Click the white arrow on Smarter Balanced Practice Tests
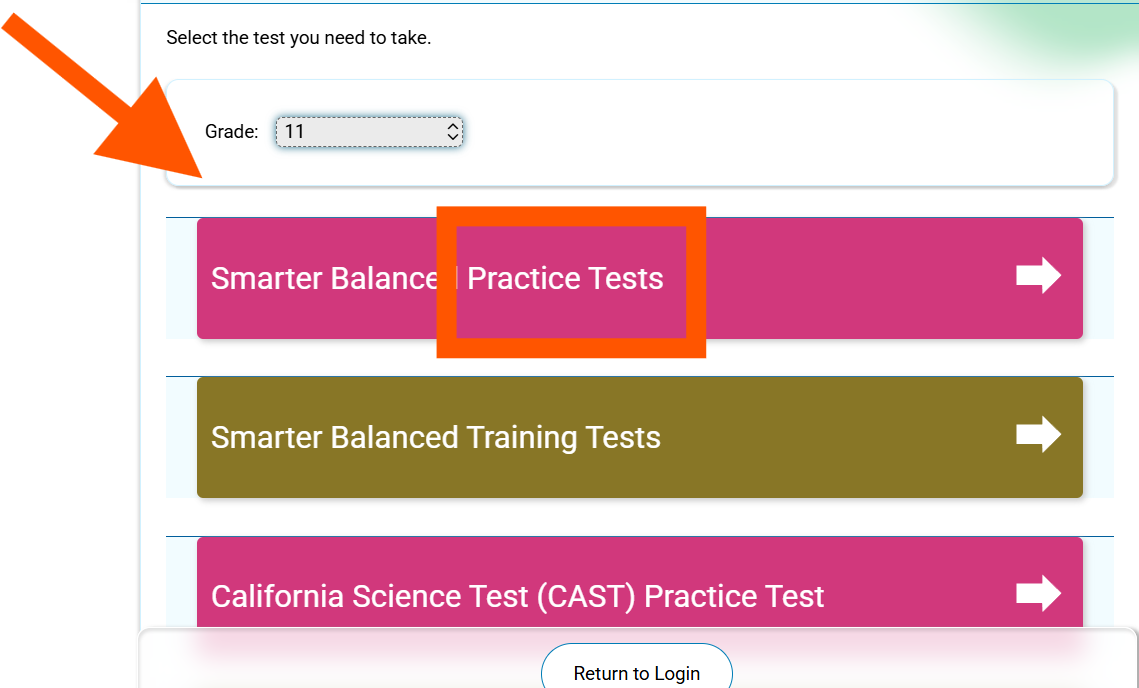 pos(1038,276)
